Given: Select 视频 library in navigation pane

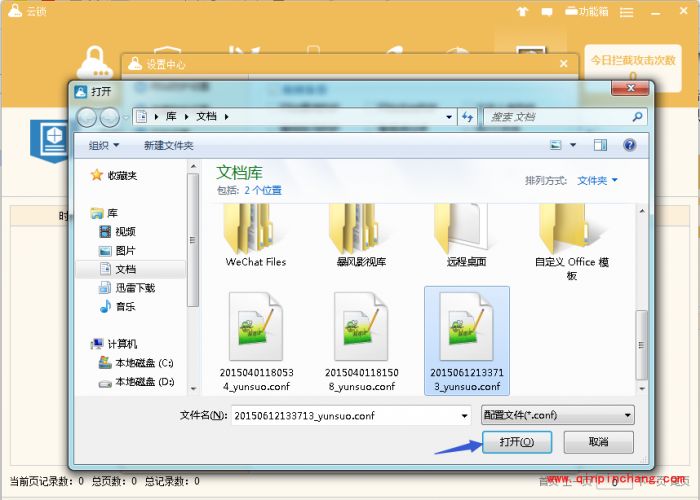Looking at the screenshot, I should [117, 232].
